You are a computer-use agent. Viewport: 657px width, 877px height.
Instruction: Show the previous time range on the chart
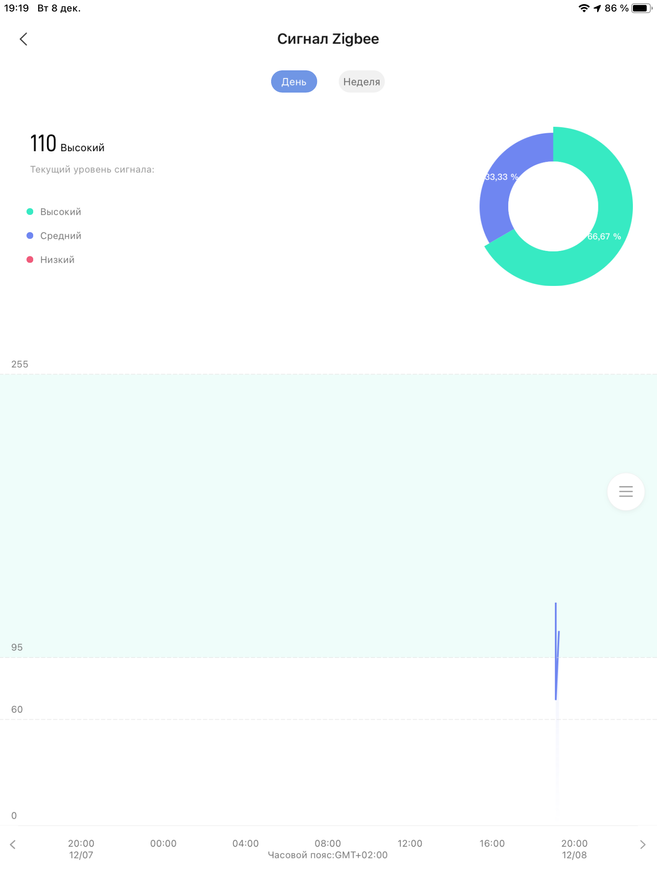coord(13,845)
